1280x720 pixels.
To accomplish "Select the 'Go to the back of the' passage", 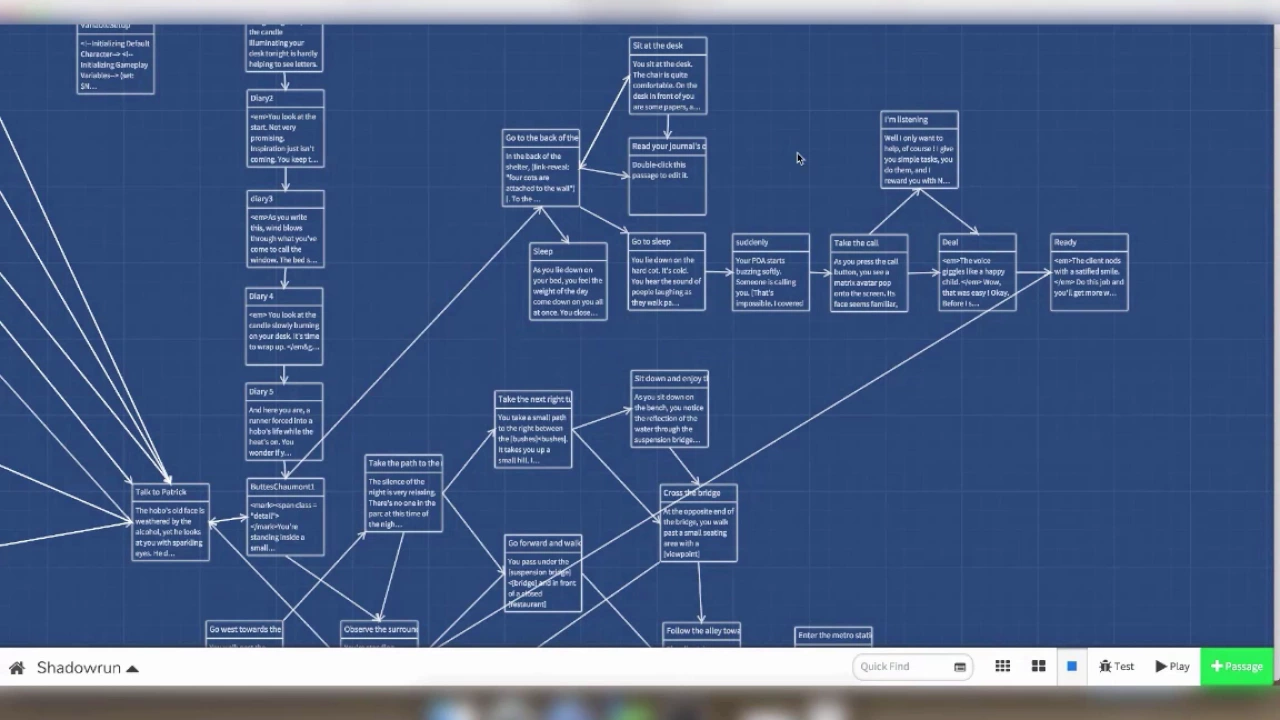I will pos(541,168).
